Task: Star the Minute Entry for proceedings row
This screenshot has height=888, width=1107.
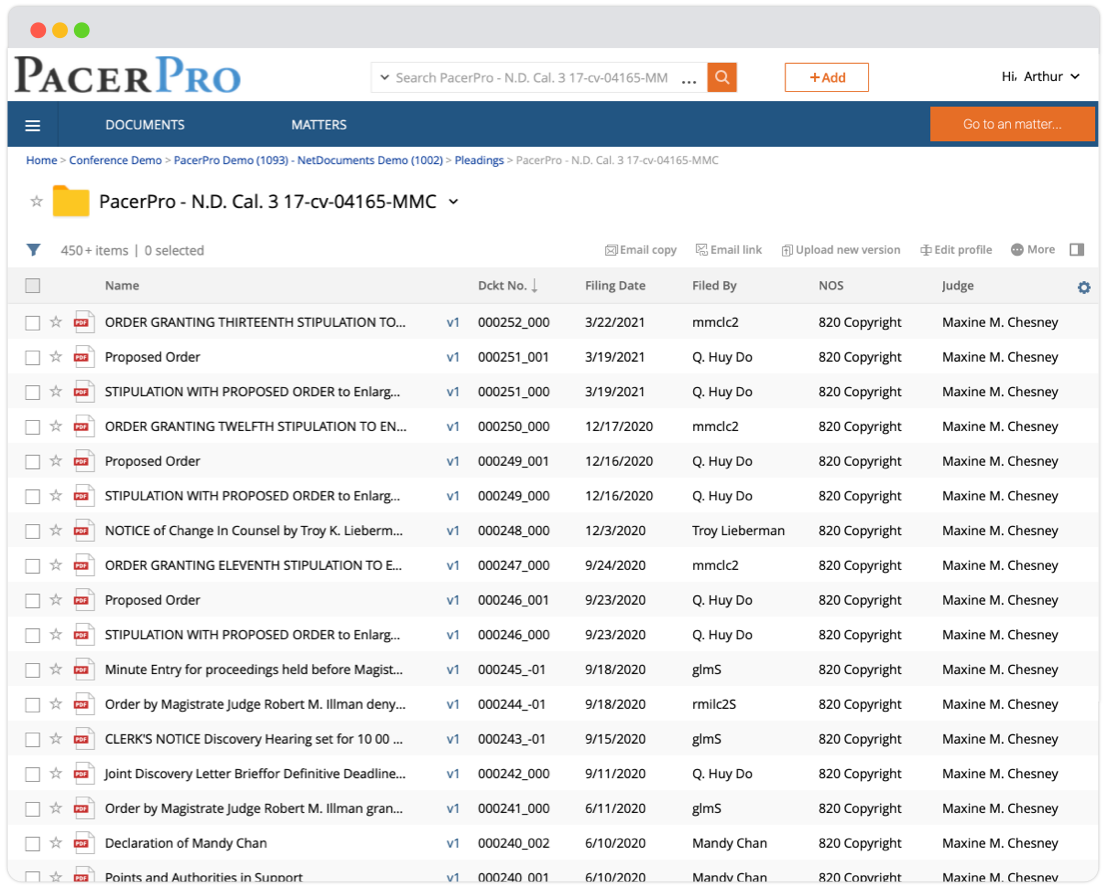Action: 56,669
